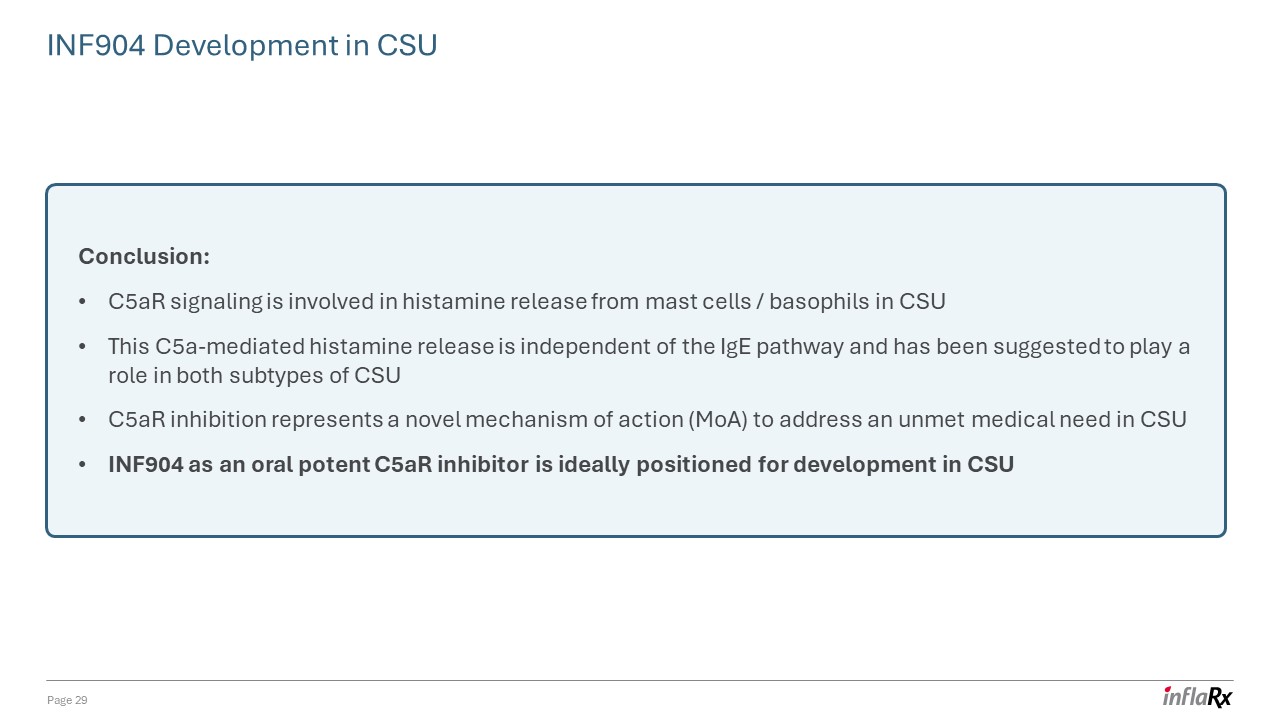Click the line role in both subtypes of CSU
This screenshot has height=720, width=1280.
(254, 376)
